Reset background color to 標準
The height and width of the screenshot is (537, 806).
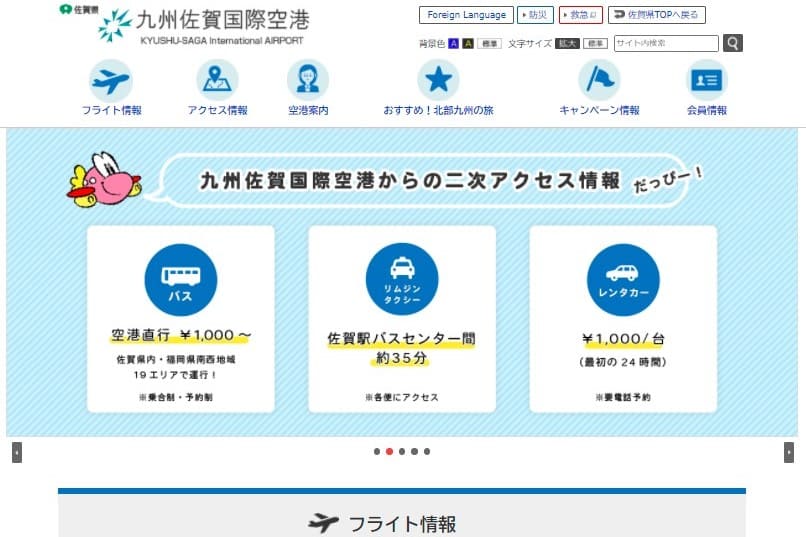pos(489,44)
